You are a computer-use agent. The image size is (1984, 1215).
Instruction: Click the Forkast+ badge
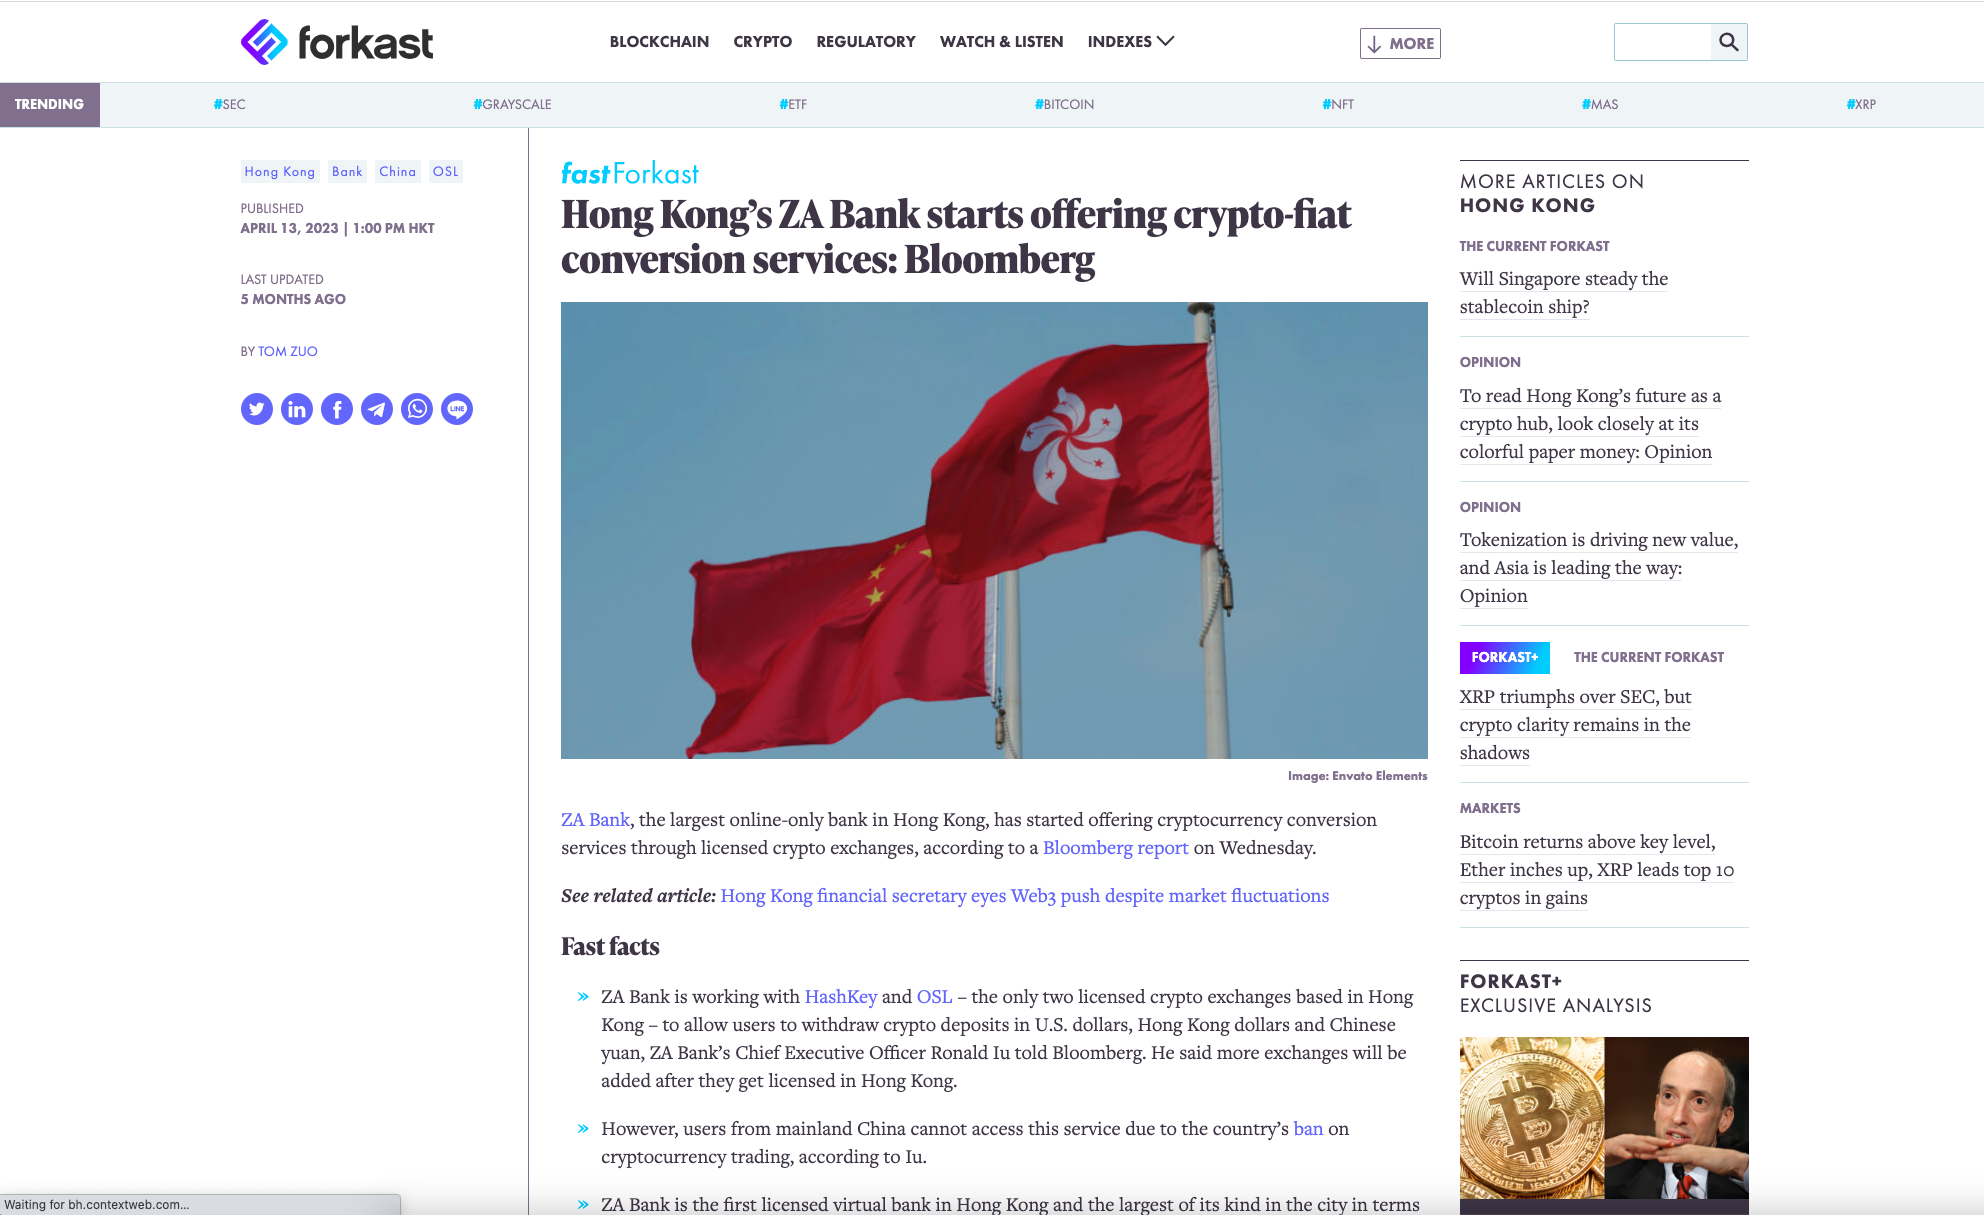click(x=1505, y=657)
